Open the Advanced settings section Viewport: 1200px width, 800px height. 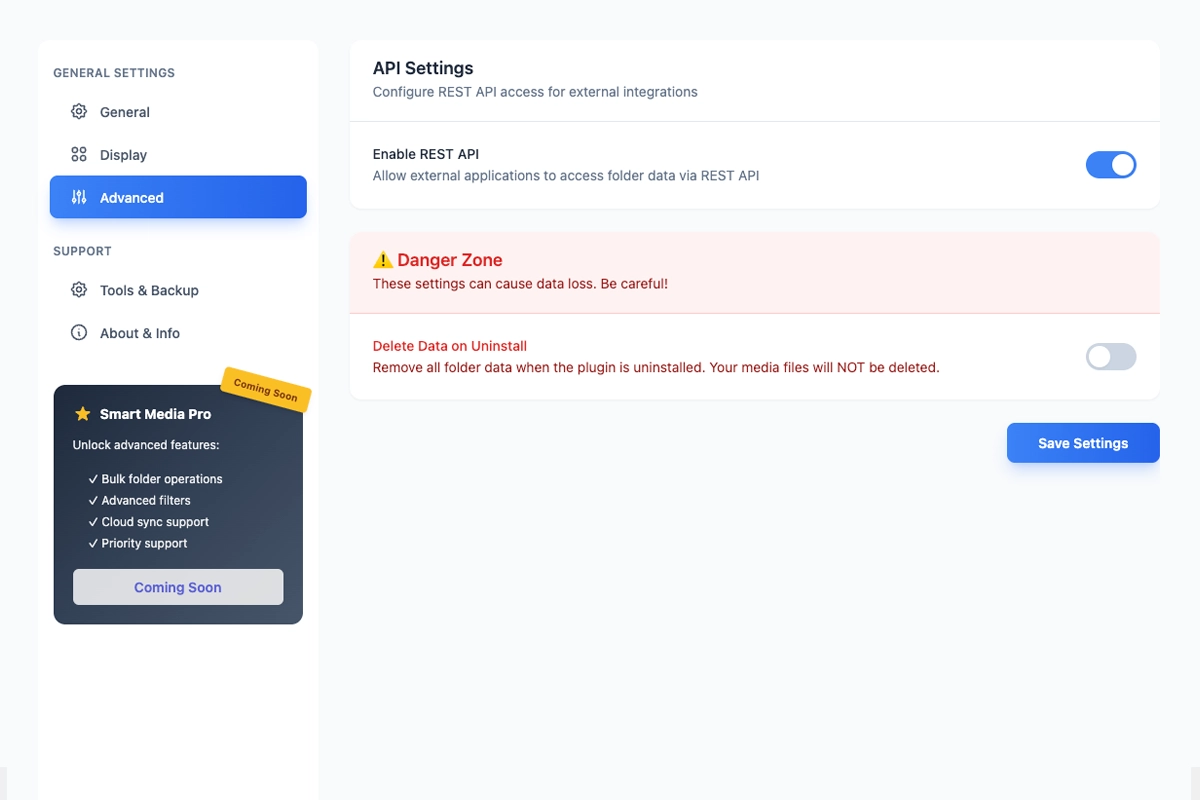[x=177, y=197]
